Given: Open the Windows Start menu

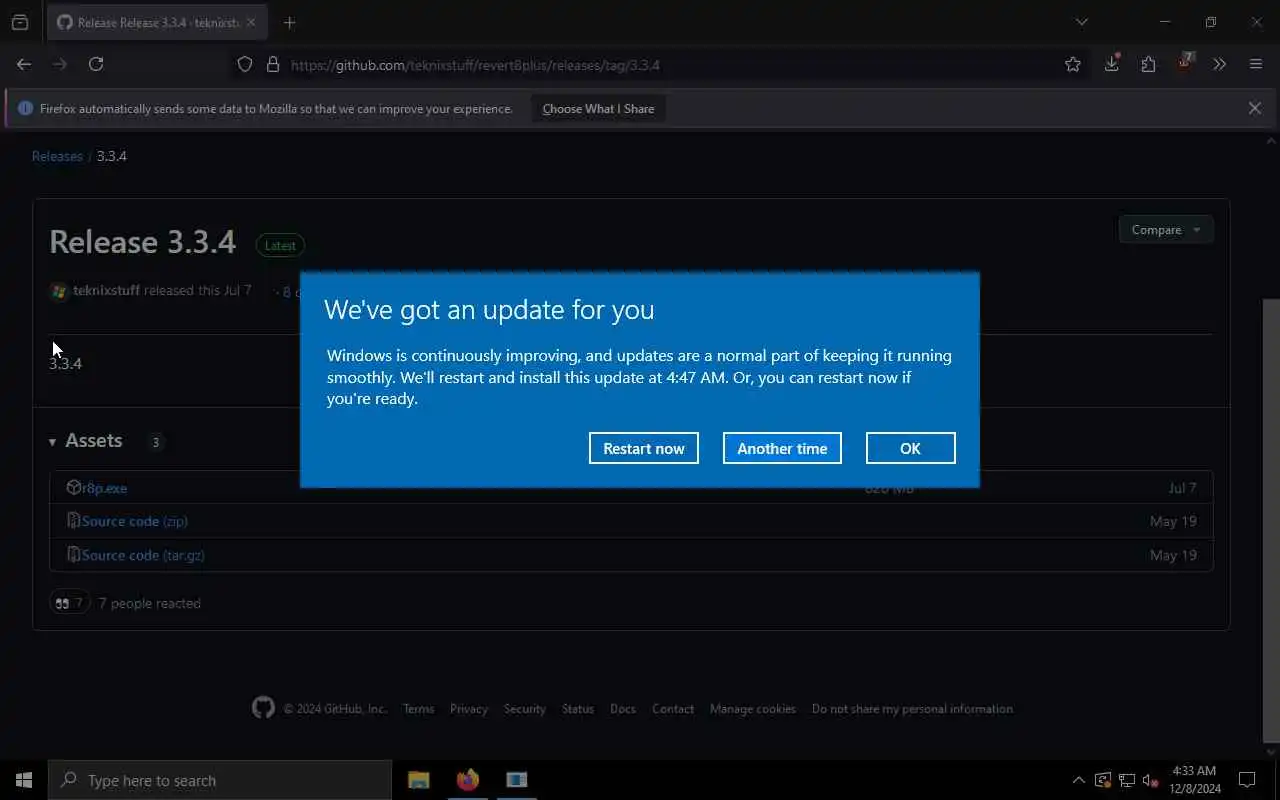Looking at the screenshot, I should [24, 780].
